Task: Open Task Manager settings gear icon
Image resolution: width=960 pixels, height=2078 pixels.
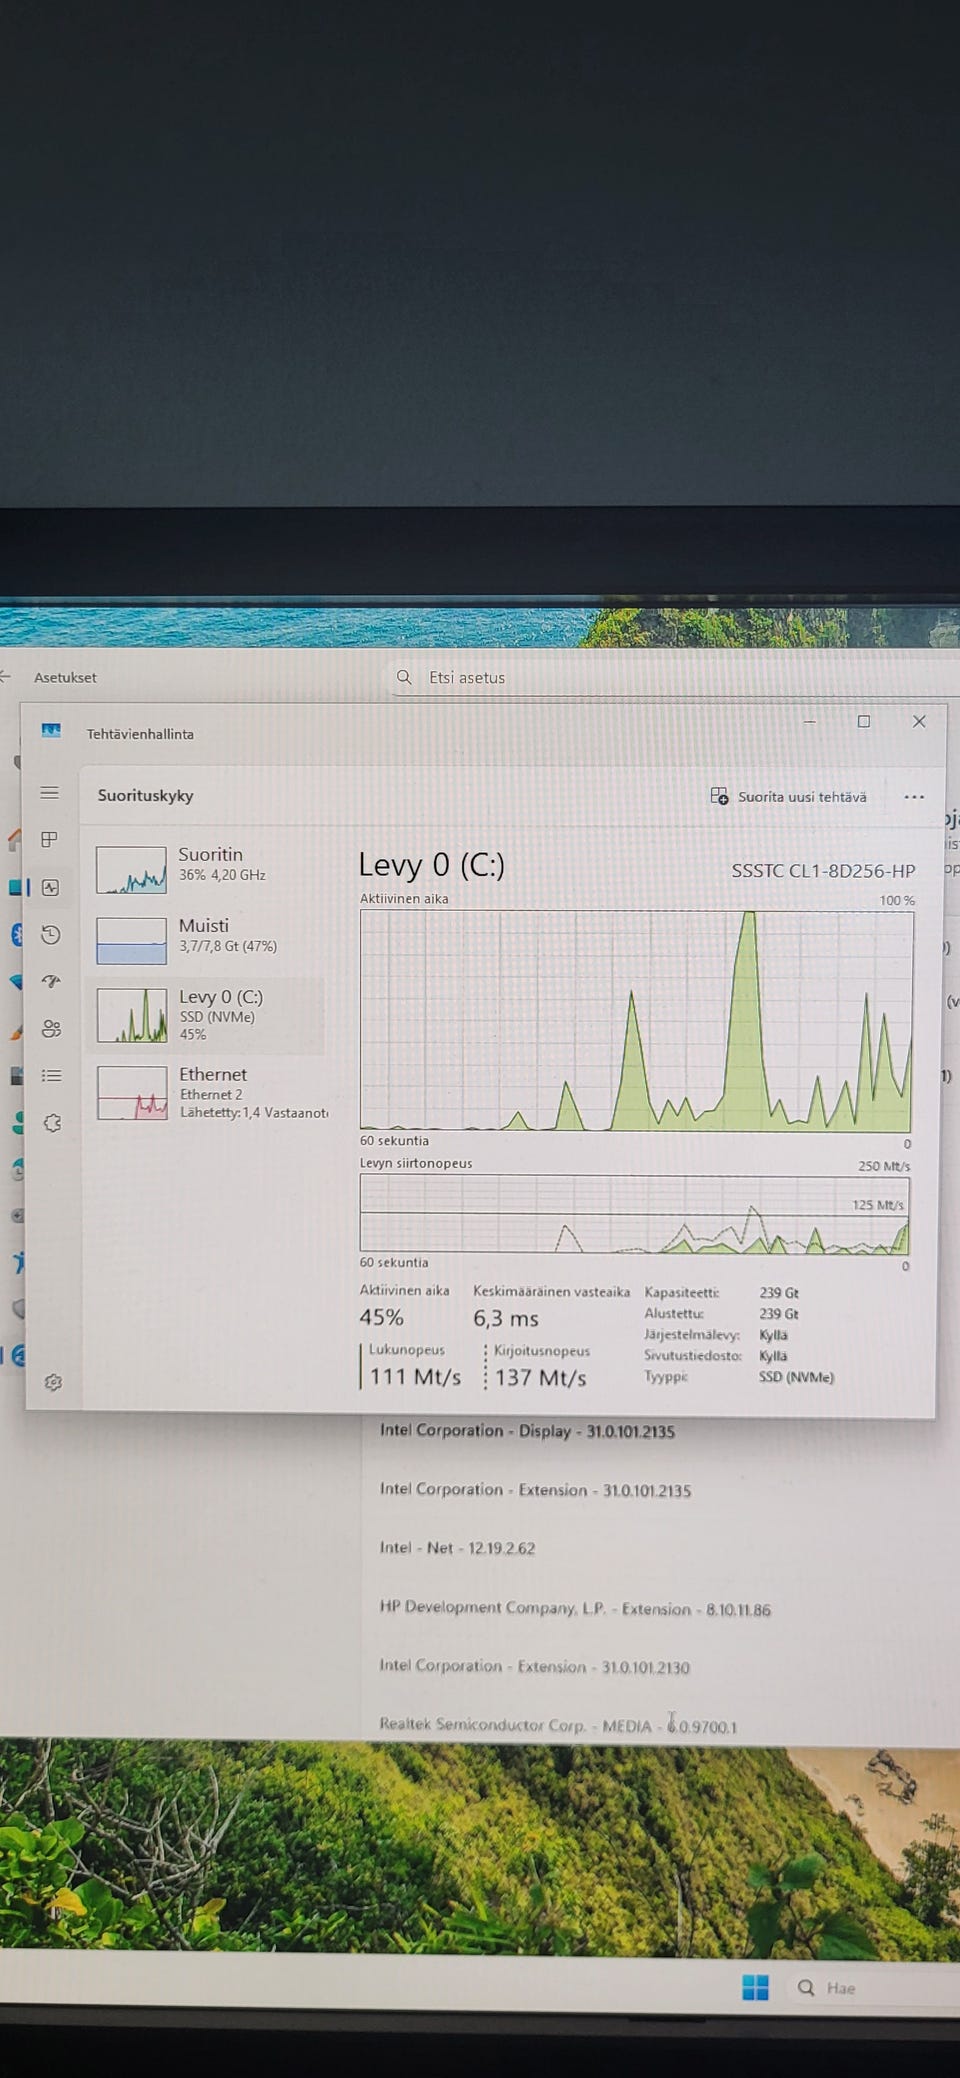Action: coord(53,1382)
